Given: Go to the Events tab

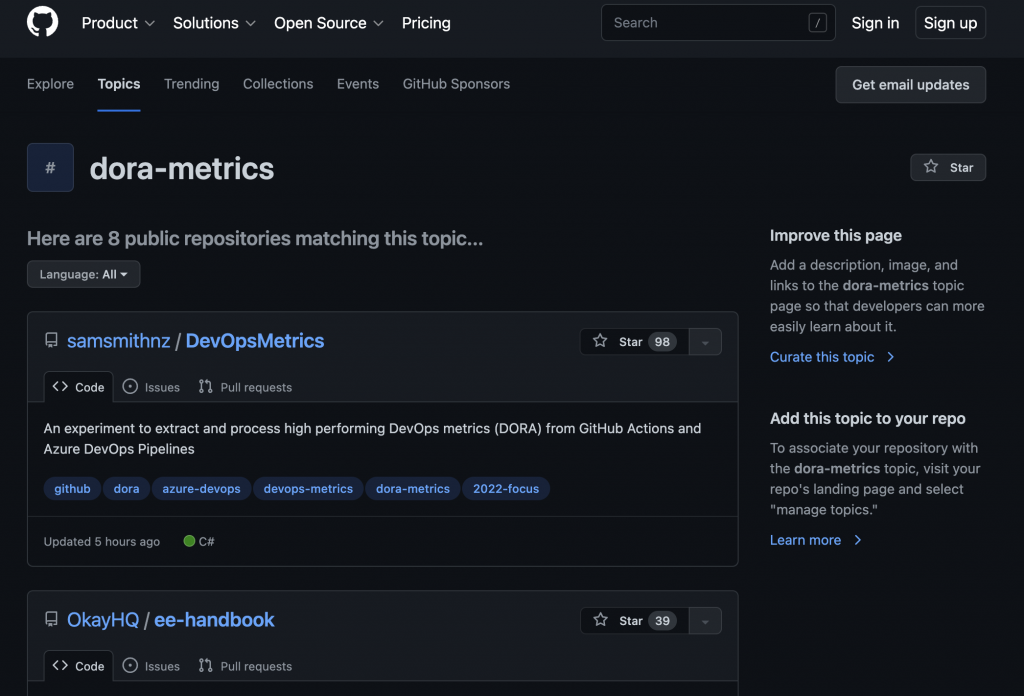Looking at the screenshot, I should [358, 84].
